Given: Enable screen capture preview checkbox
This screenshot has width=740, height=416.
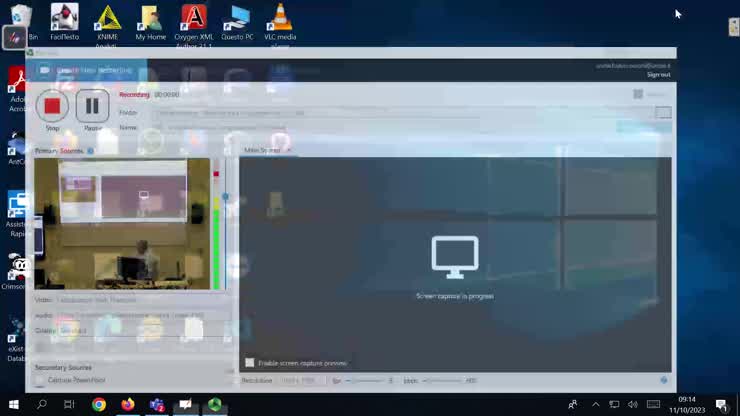Looking at the screenshot, I should pos(250,363).
